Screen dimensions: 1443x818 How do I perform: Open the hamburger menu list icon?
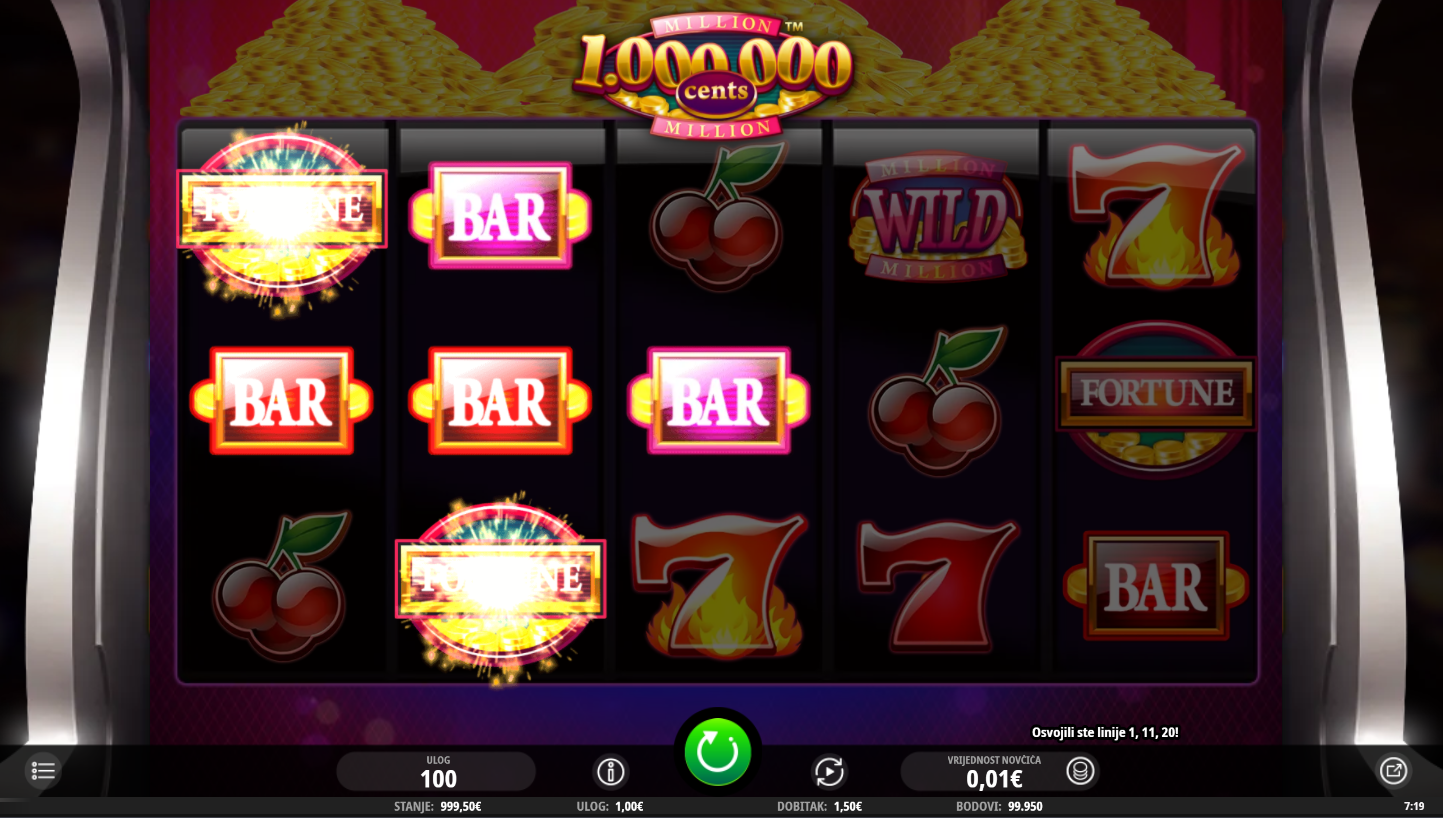point(43,771)
